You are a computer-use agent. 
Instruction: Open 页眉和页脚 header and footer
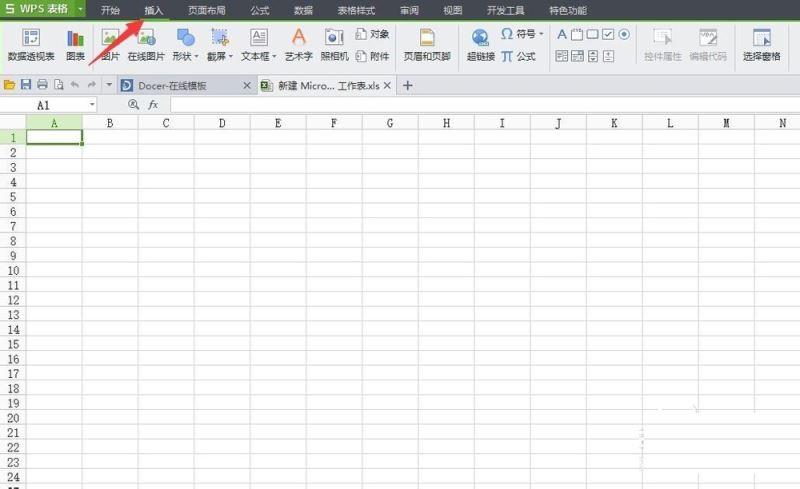[427, 45]
